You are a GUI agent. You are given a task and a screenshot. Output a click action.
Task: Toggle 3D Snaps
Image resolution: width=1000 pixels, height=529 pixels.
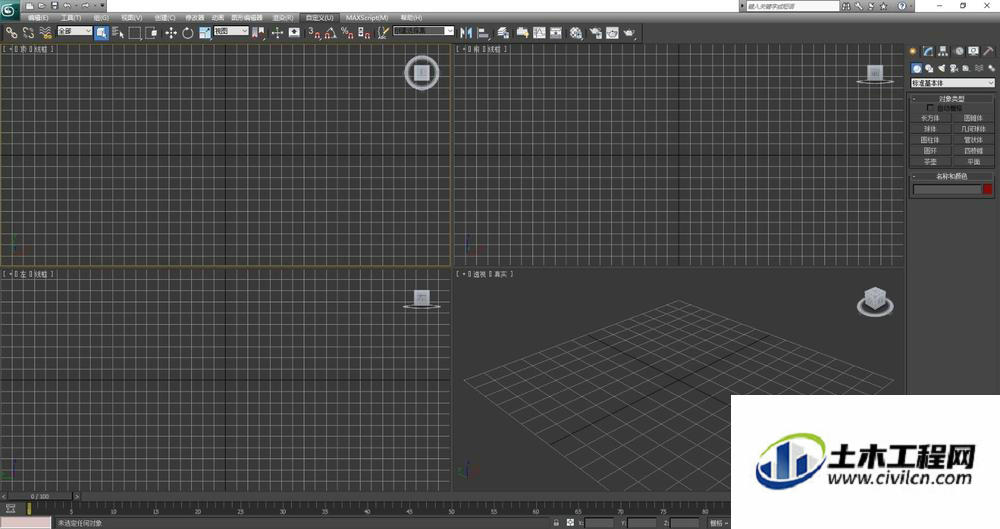[314, 33]
